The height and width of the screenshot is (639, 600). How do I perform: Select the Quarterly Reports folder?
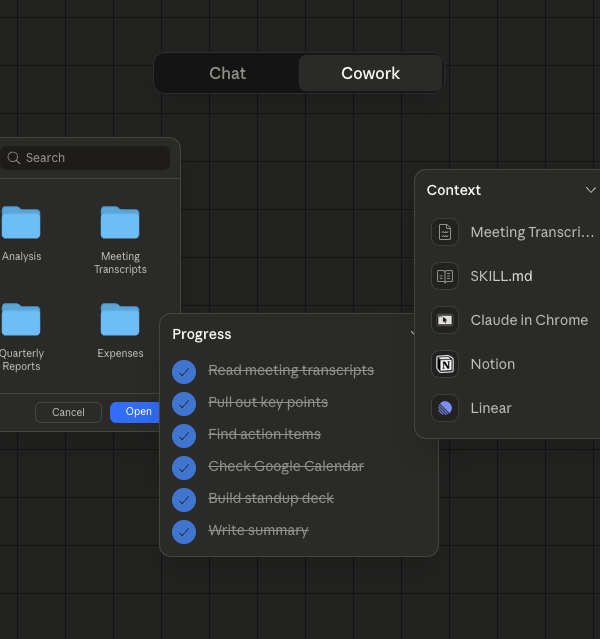(21, 320)
